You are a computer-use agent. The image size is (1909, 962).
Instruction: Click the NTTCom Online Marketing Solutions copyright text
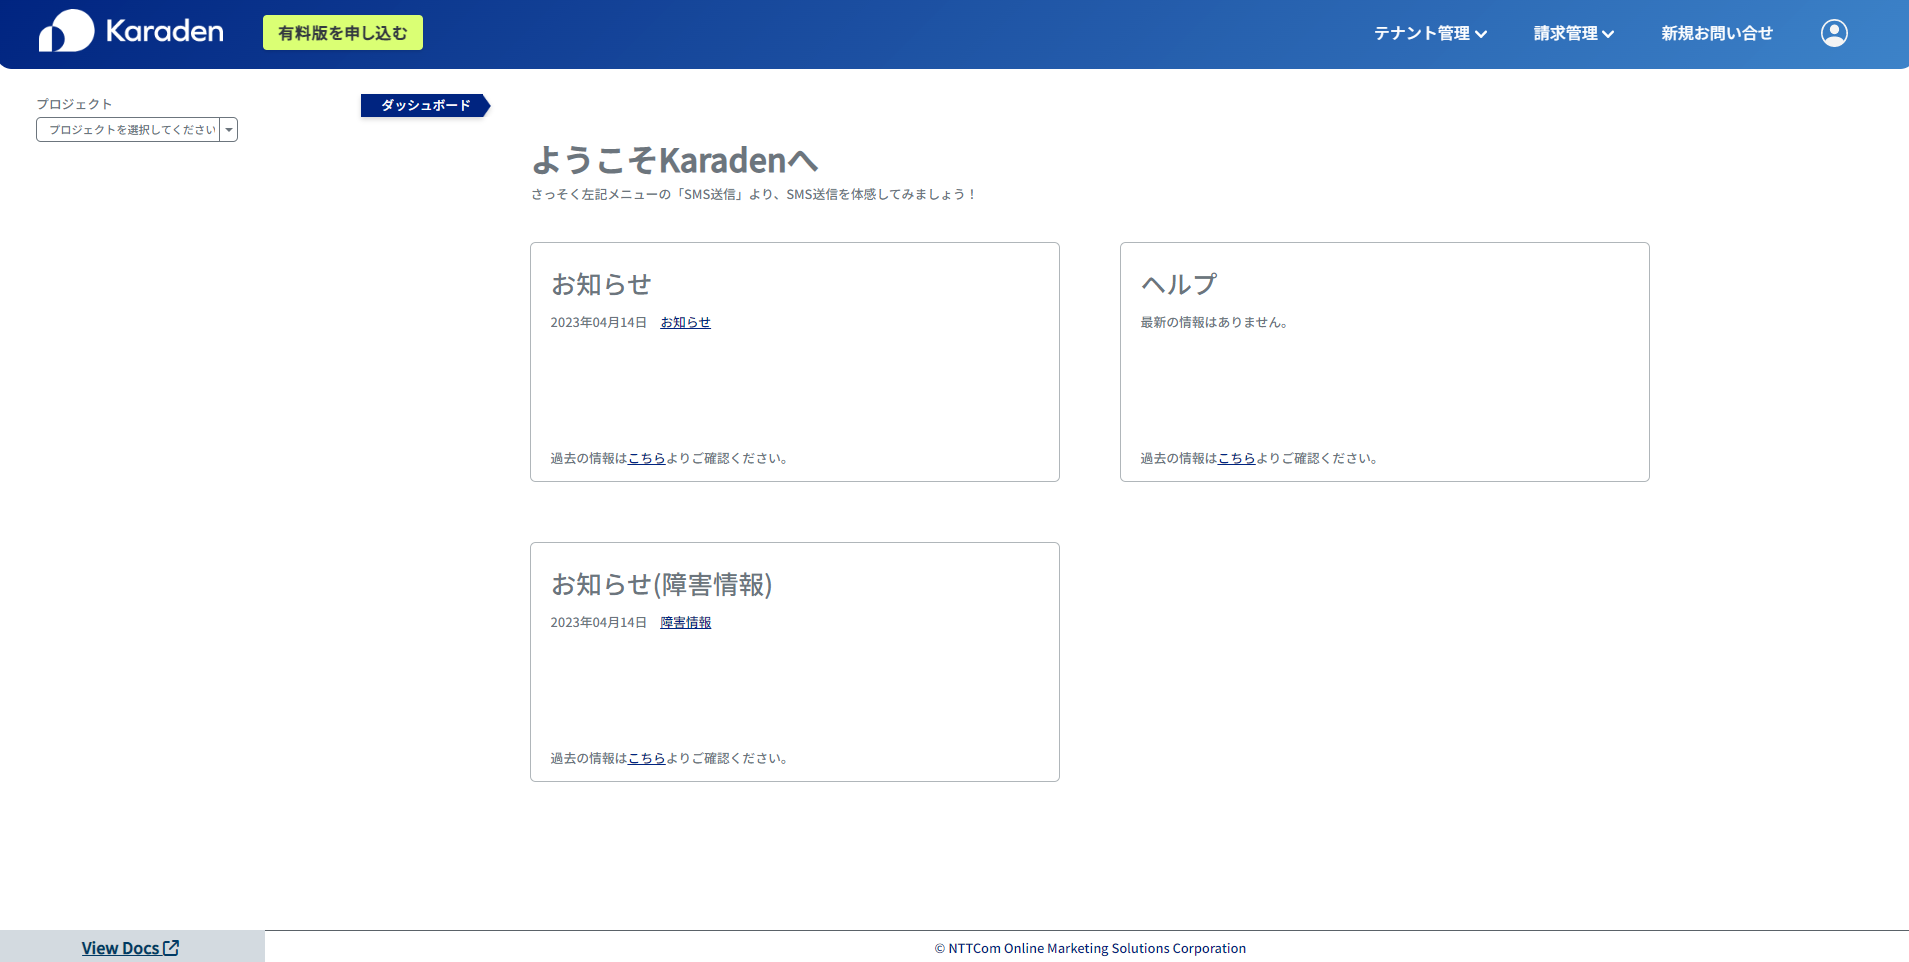click(1090, 948)
